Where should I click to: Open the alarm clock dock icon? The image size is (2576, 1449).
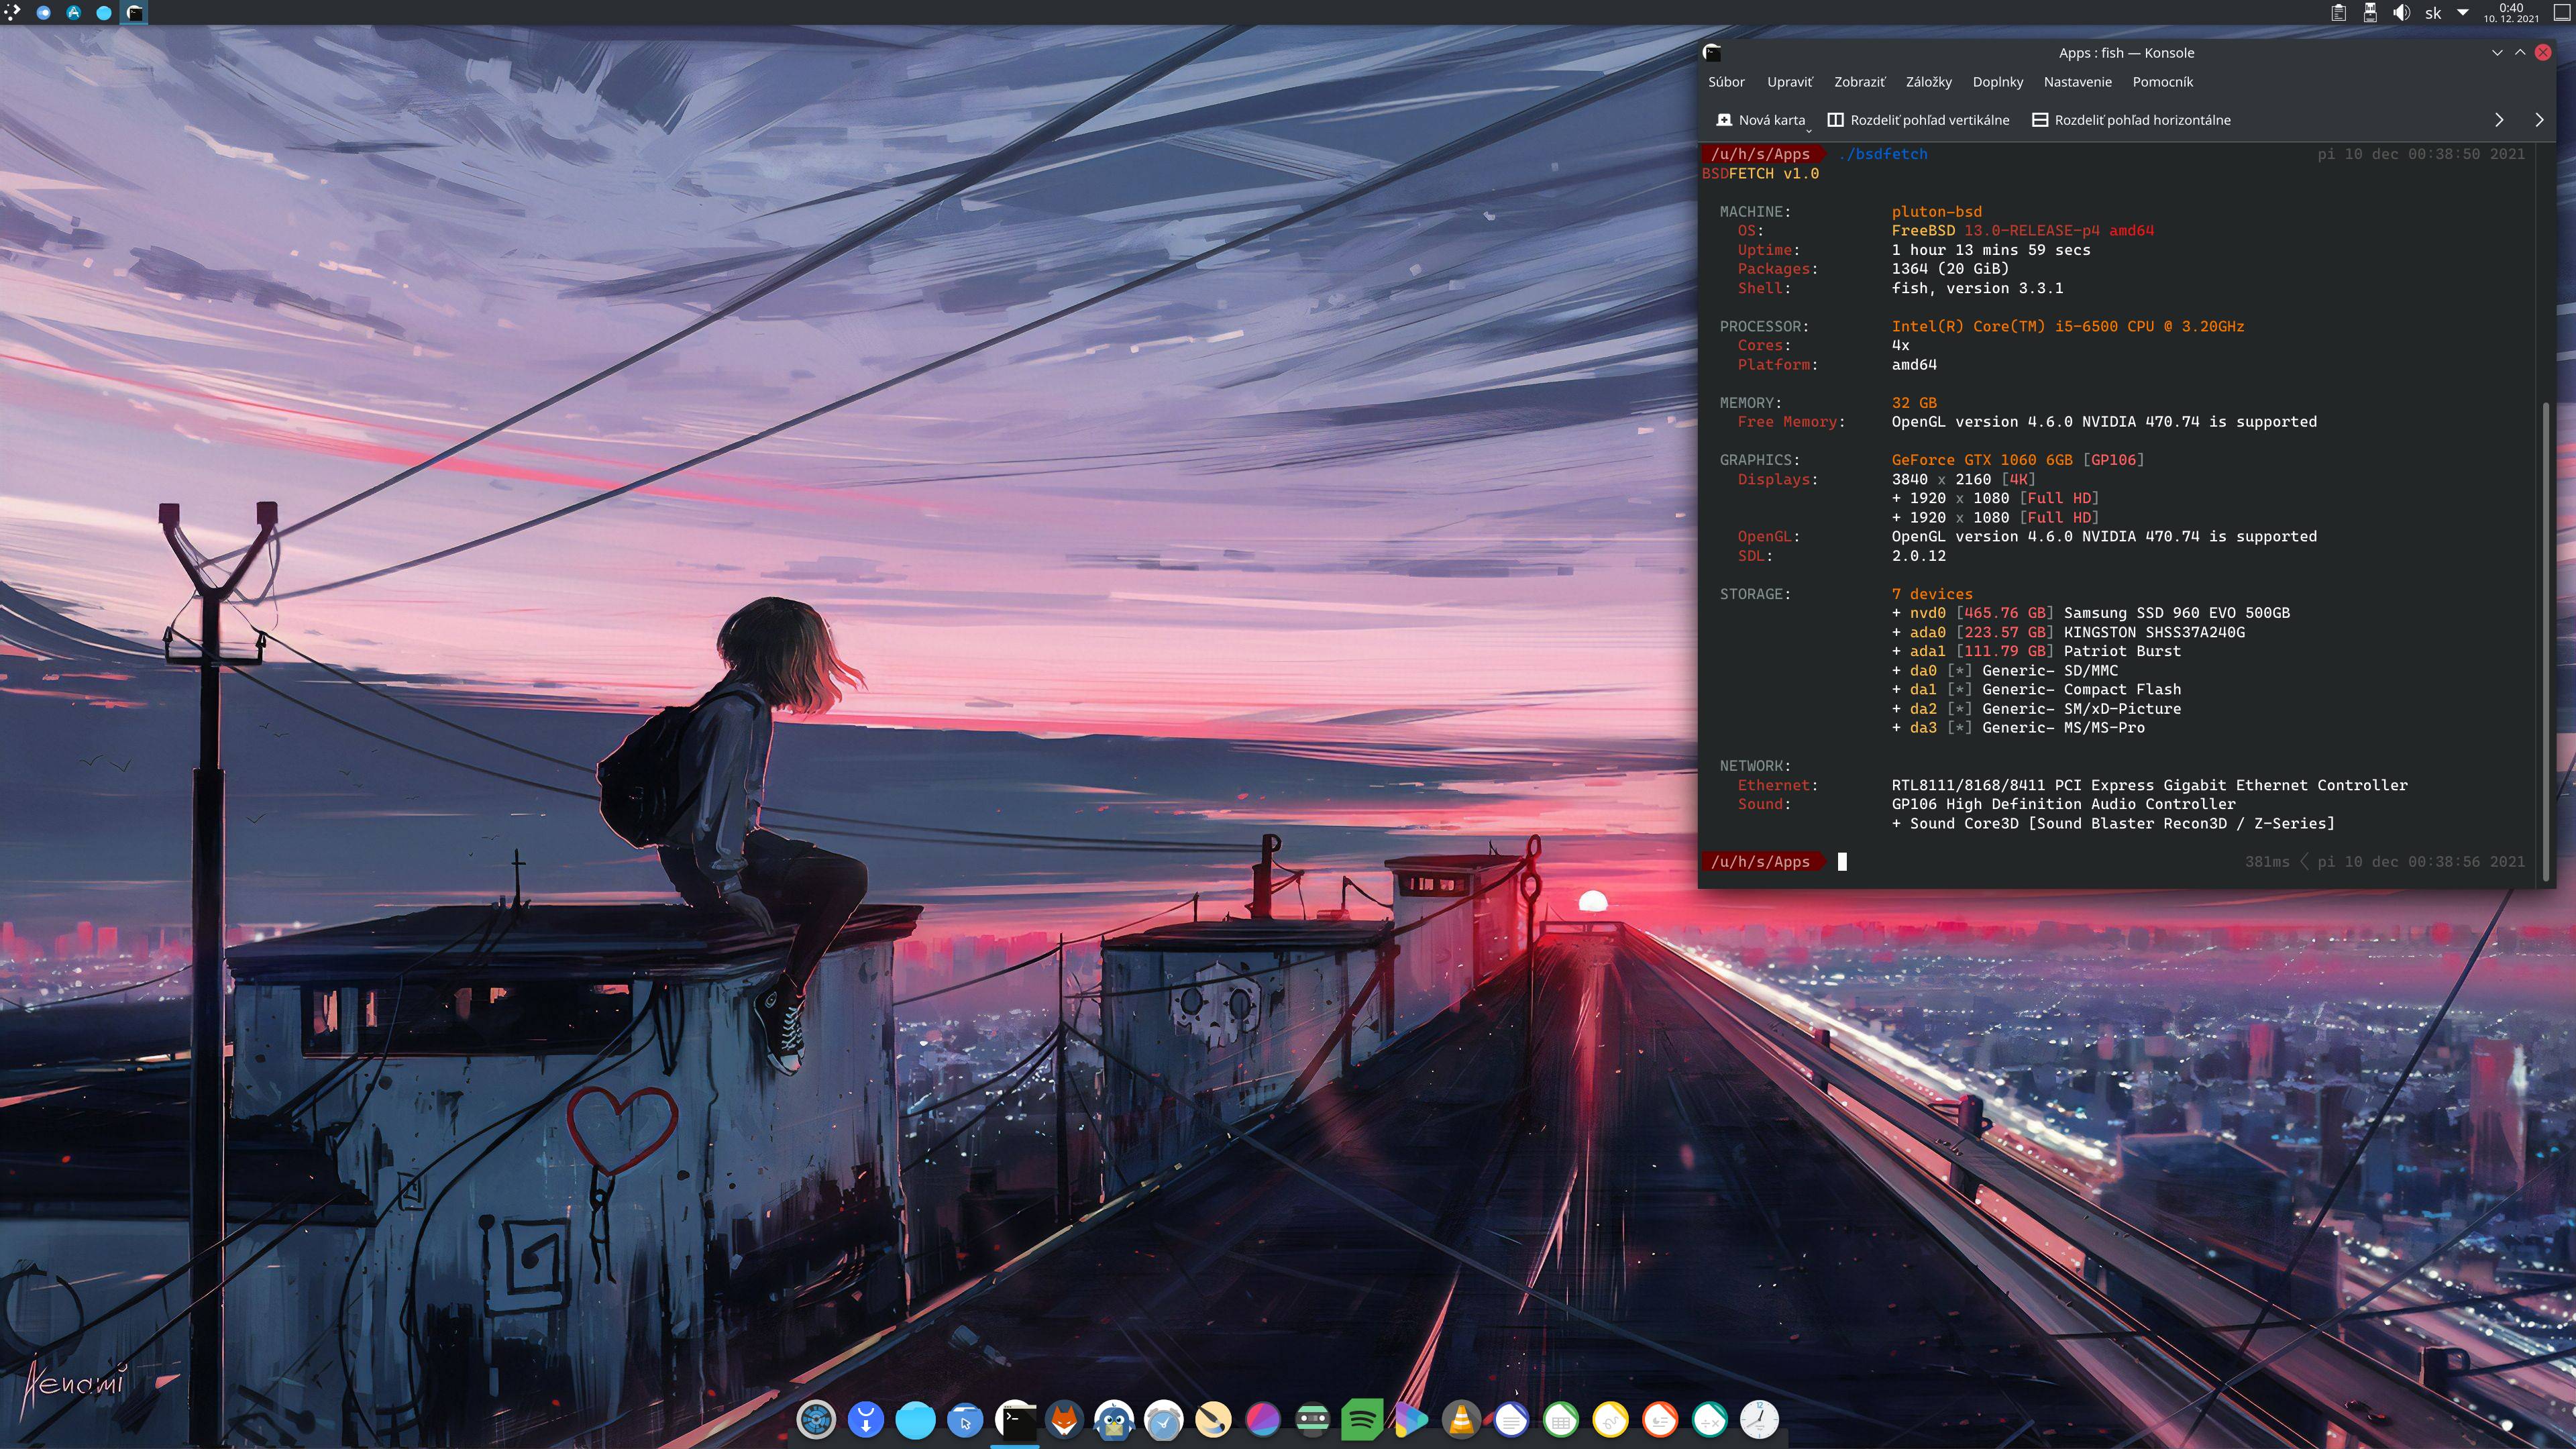[1164, 1419]
